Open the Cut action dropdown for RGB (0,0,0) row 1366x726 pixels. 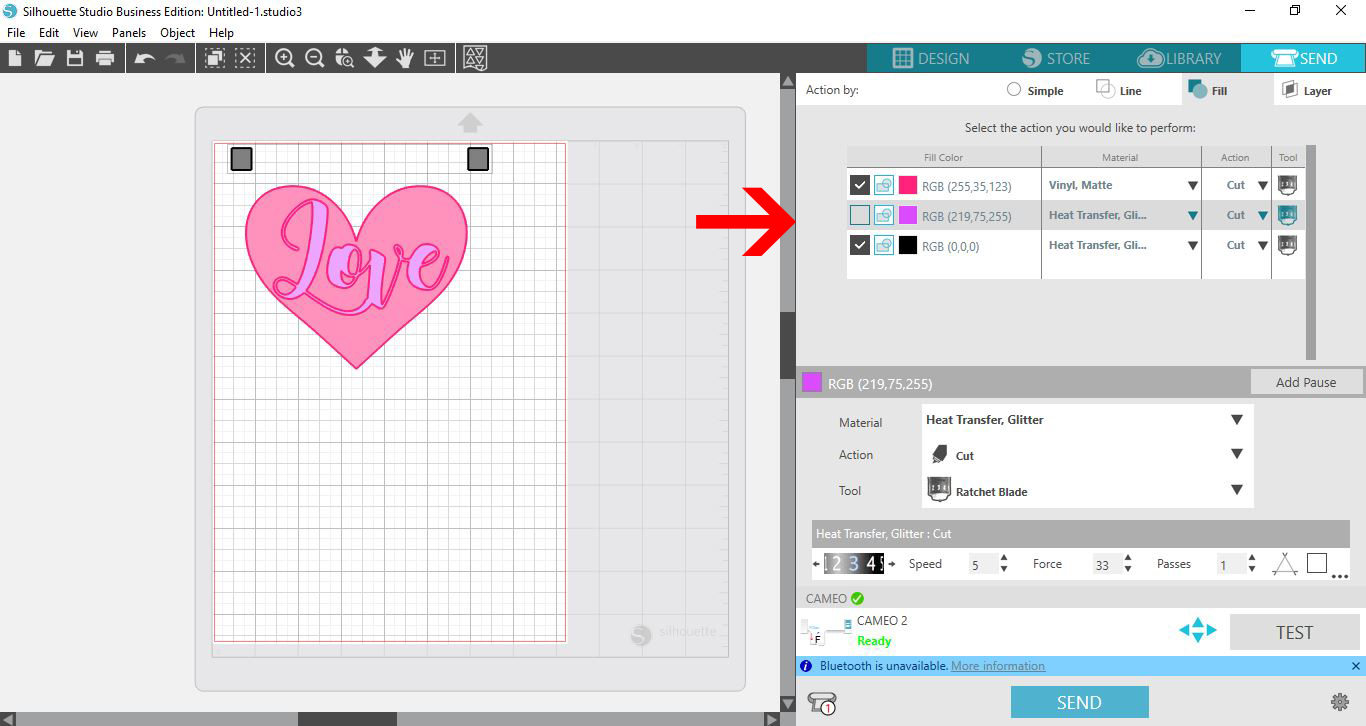1262,245
